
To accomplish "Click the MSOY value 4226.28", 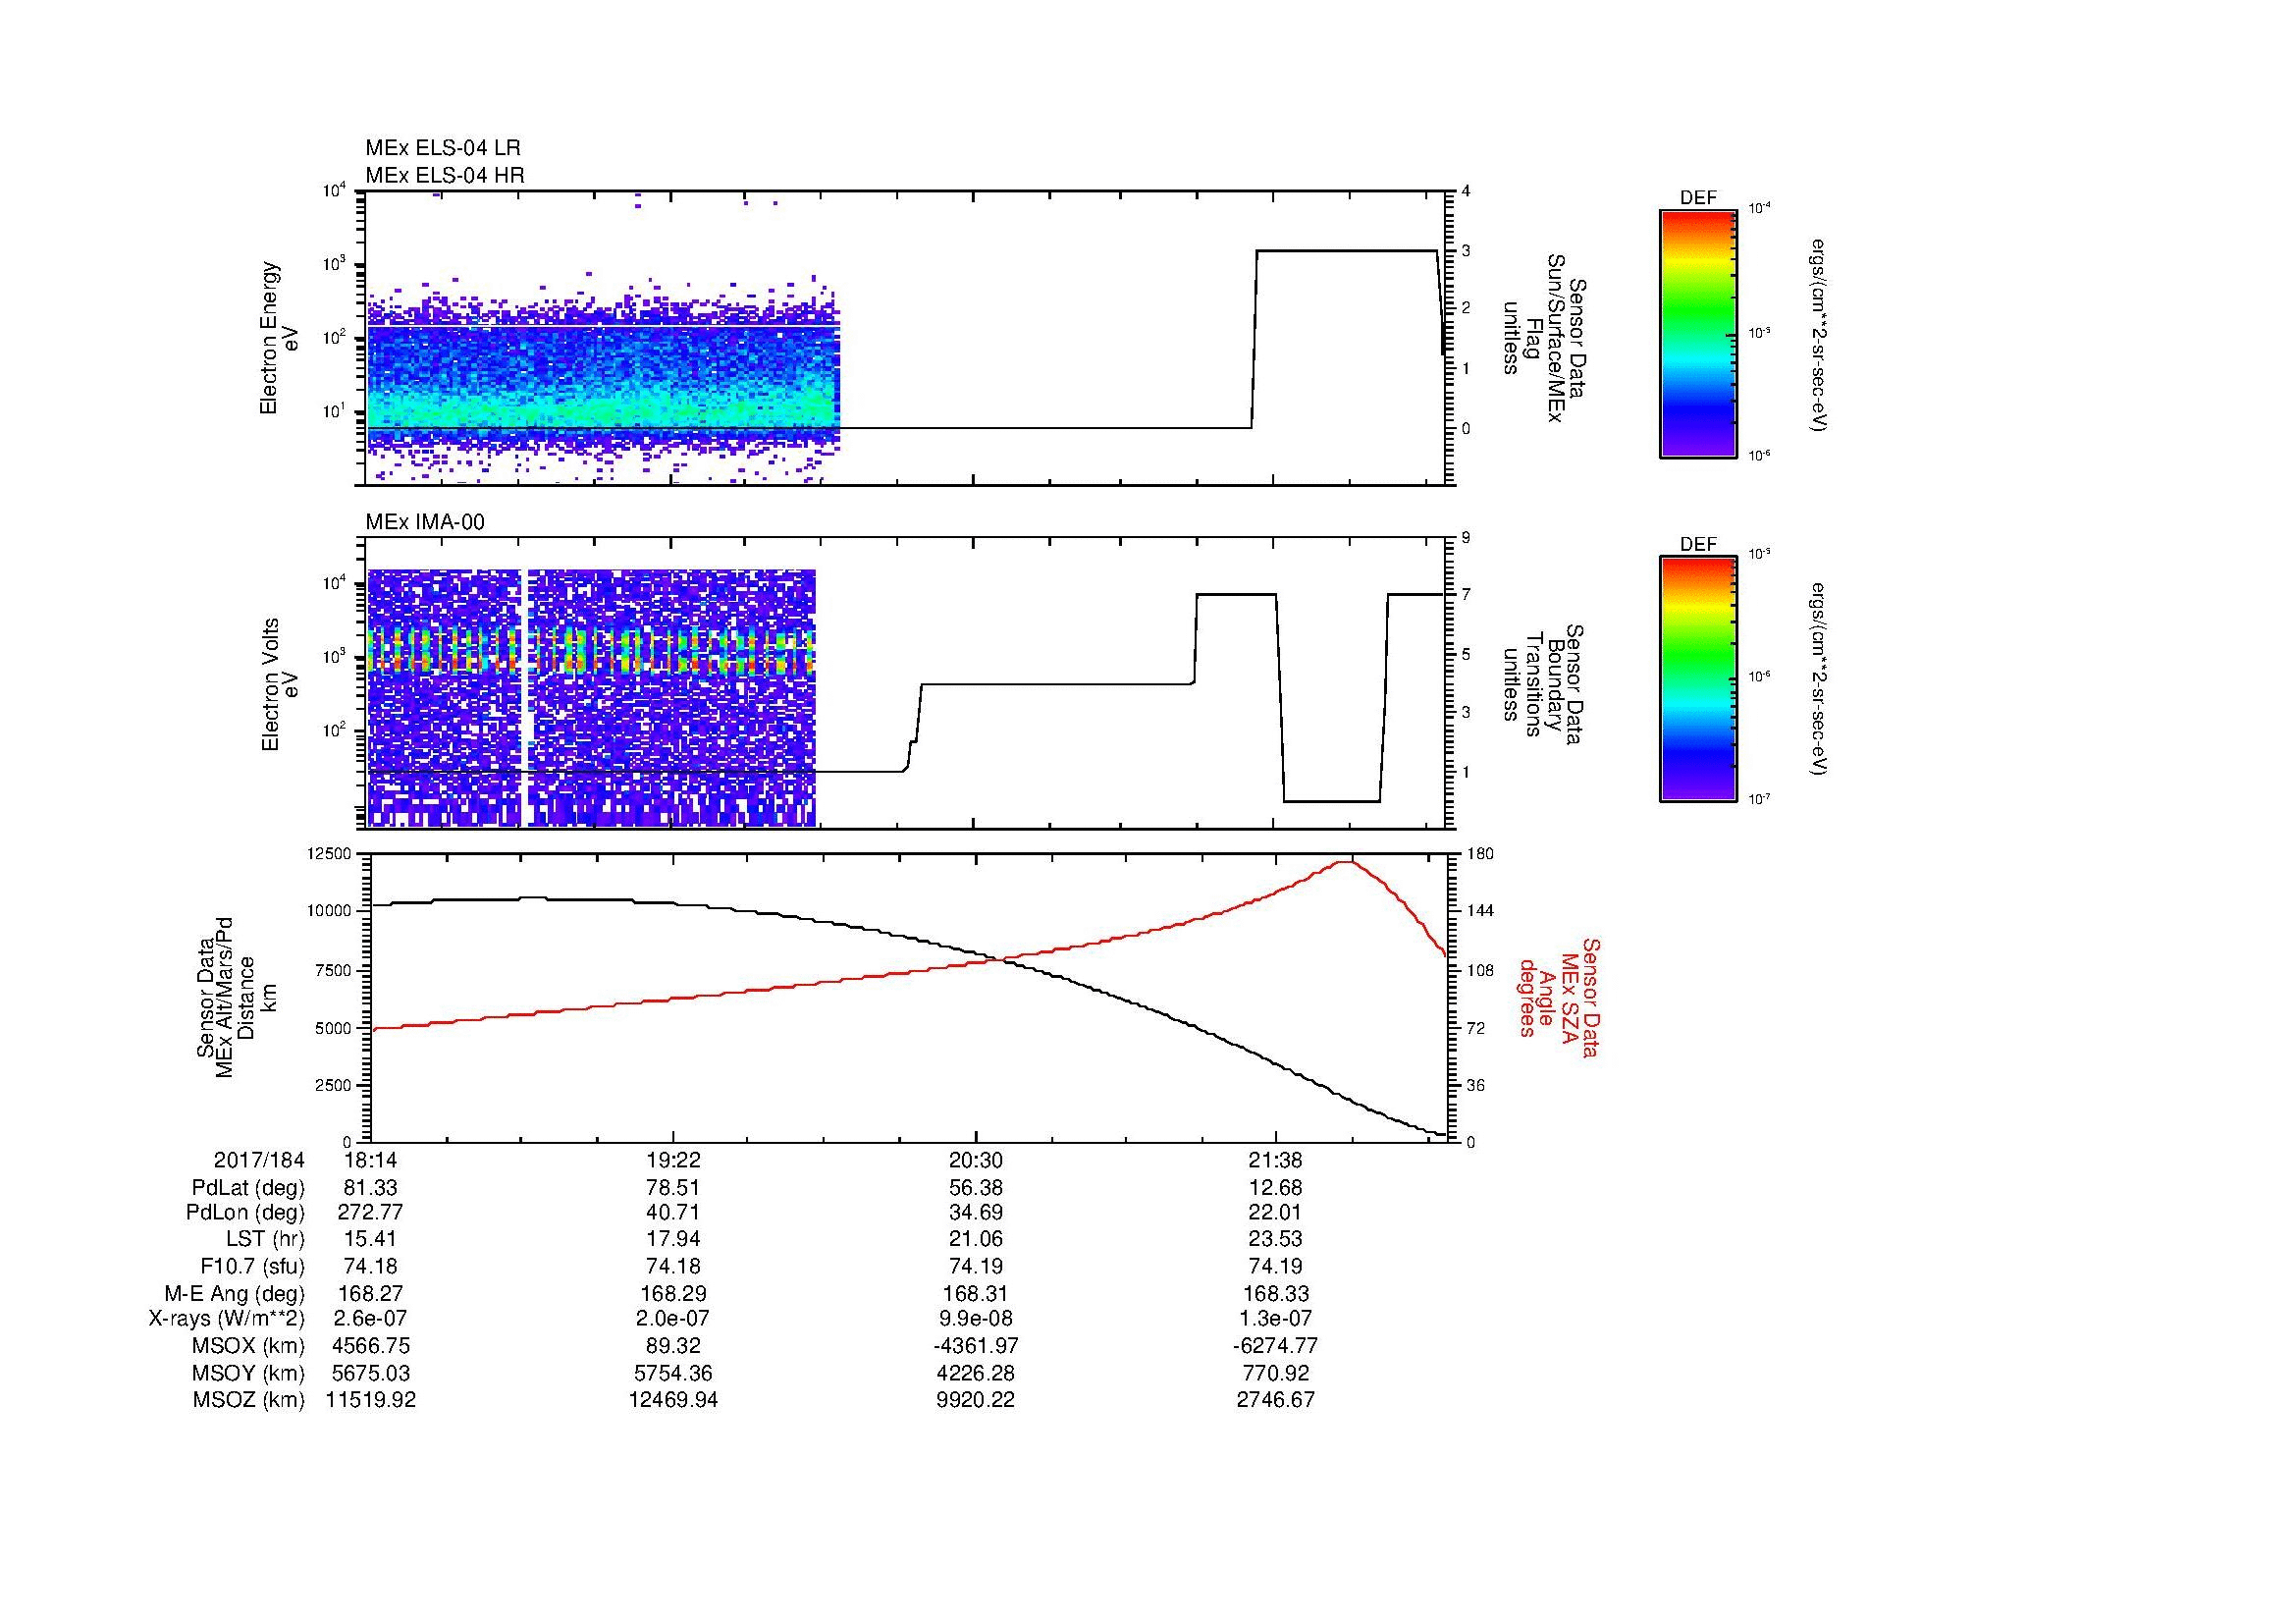I will 976,1373.
